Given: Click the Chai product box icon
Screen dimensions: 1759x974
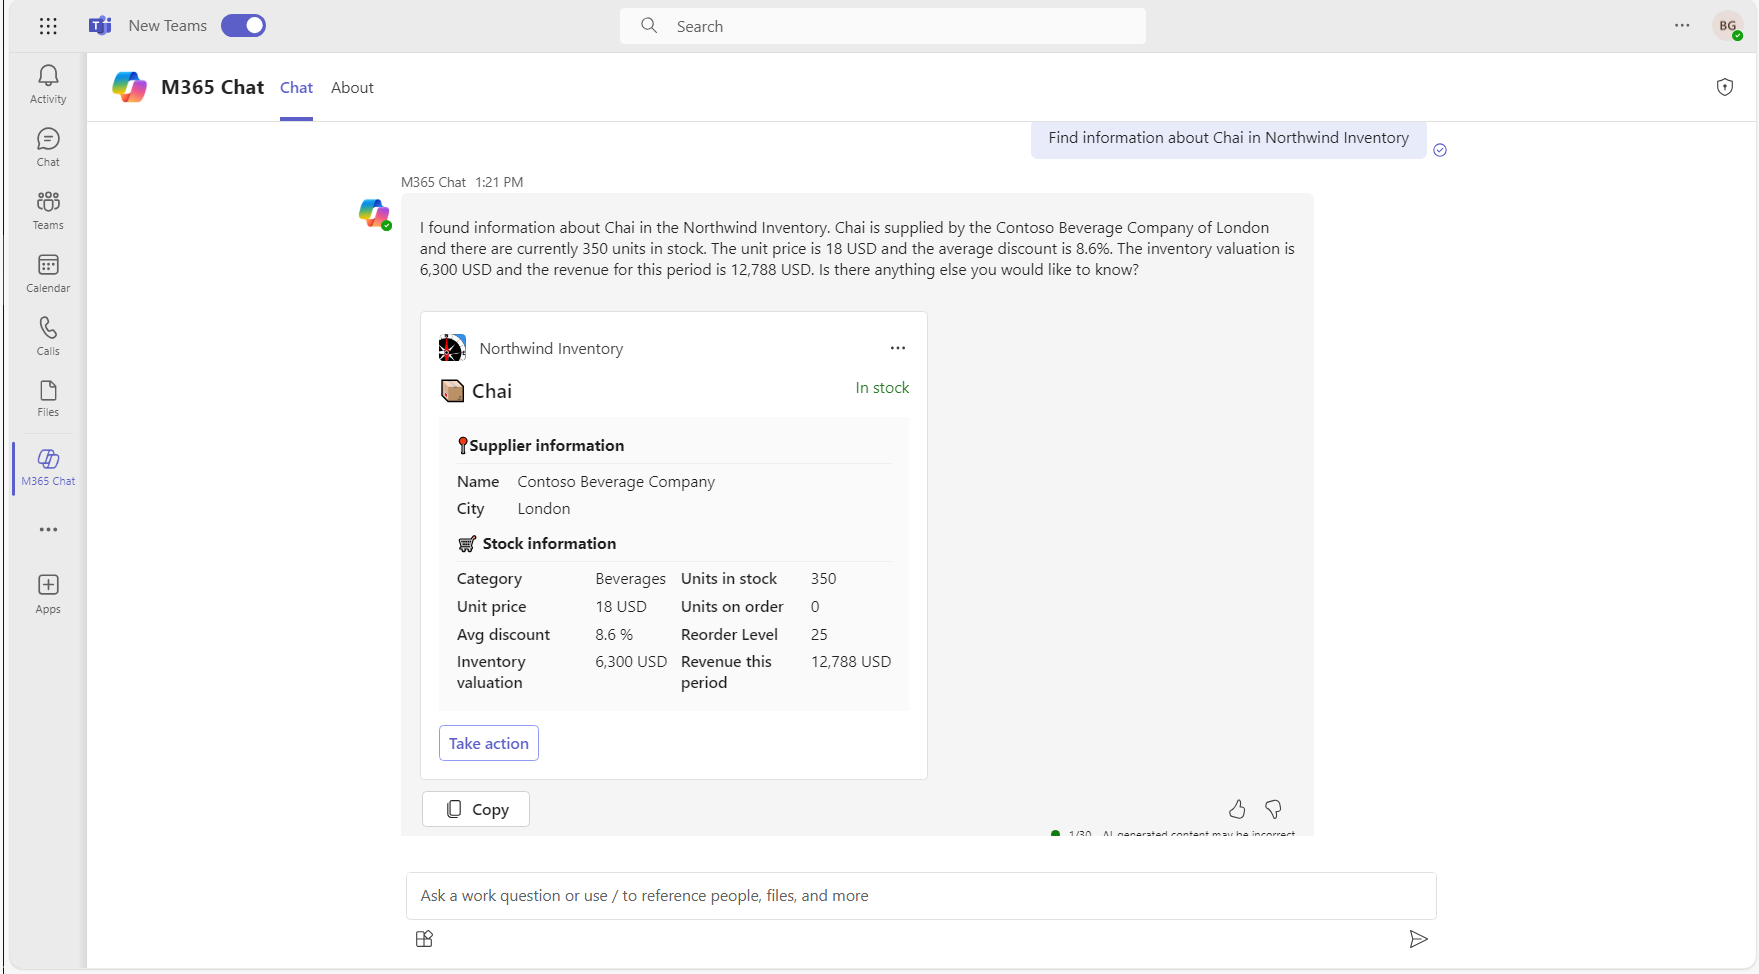Looking at the screenshot, I should tap(452, 391).
